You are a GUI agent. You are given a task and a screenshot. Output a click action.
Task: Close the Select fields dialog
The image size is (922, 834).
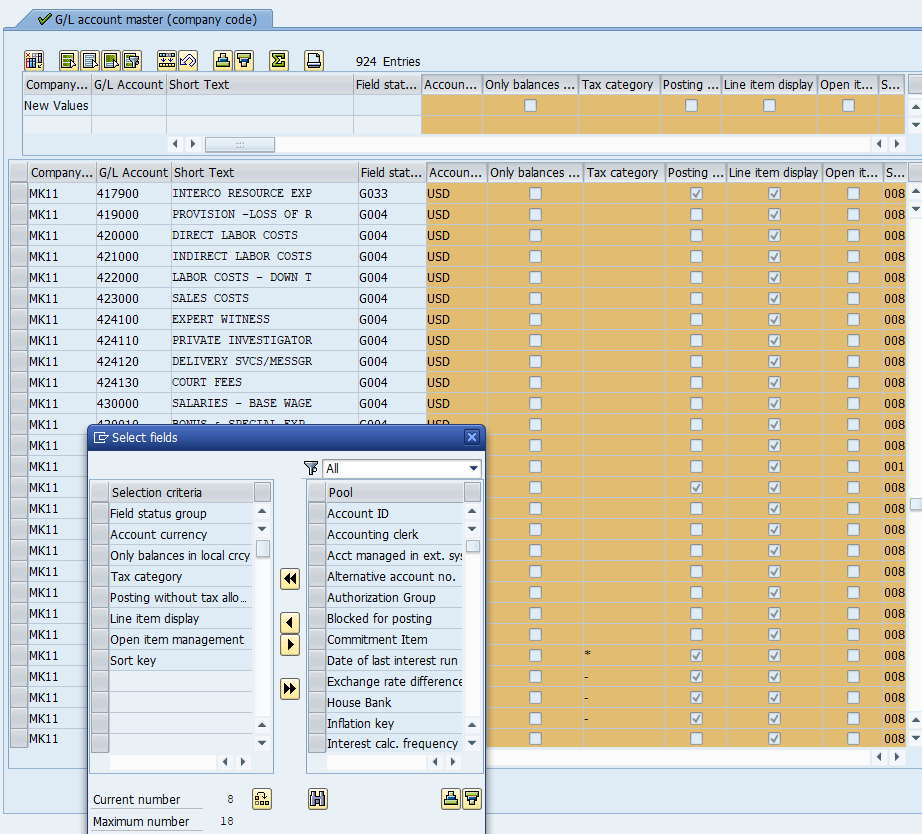point(472,438)
